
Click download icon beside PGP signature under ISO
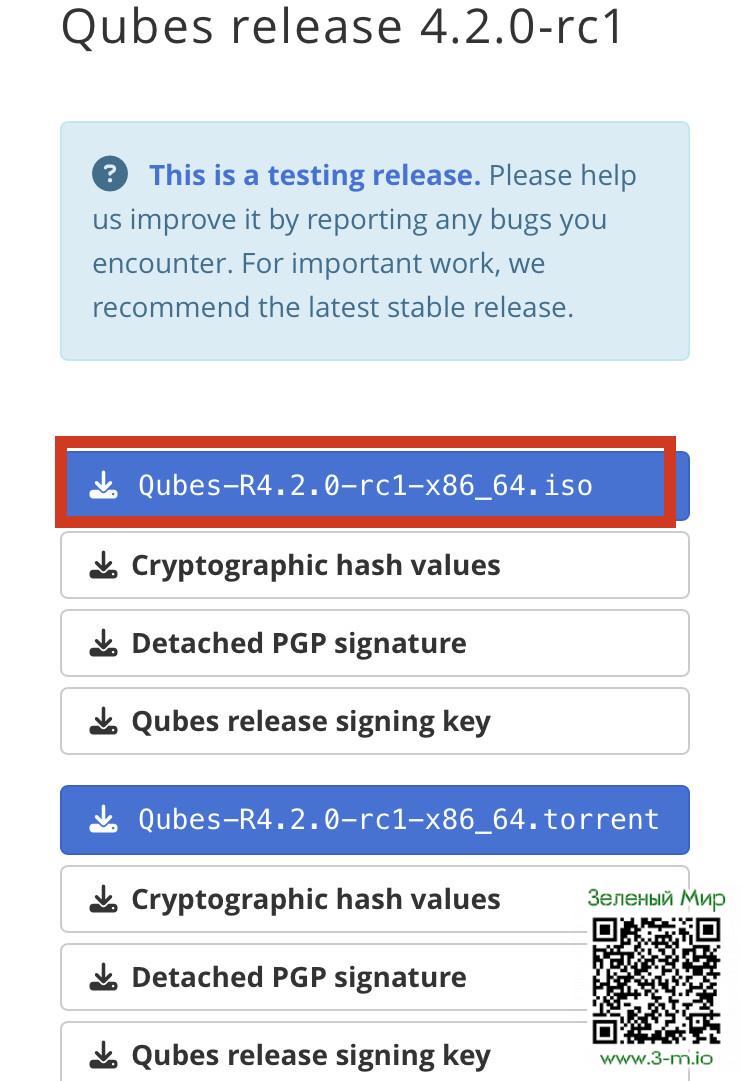pyautogui.click(x=103, y=643)
